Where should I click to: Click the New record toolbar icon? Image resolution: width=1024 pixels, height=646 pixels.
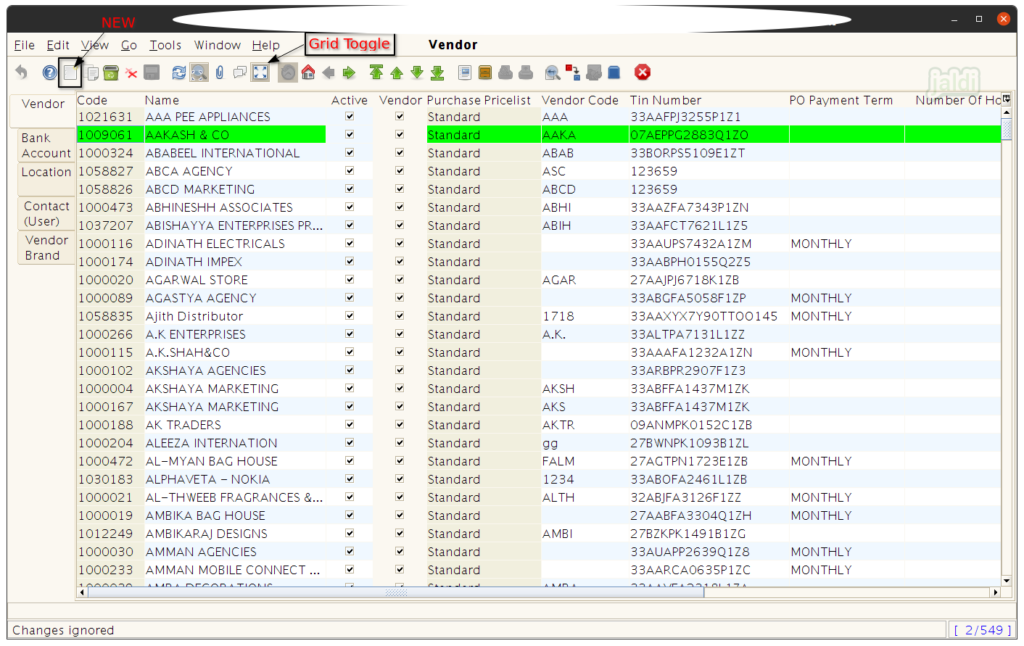coord(70,73)
